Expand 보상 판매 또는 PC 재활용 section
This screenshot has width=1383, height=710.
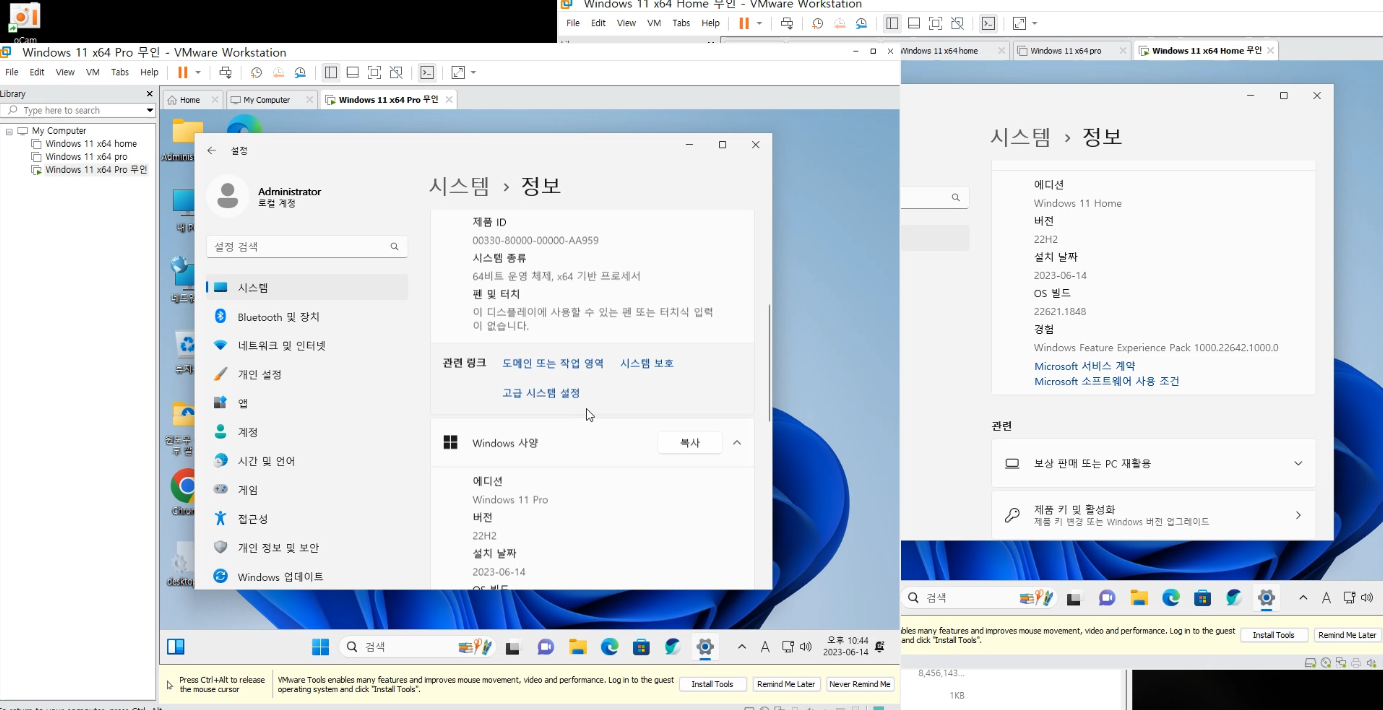(x=1153, y=464)
